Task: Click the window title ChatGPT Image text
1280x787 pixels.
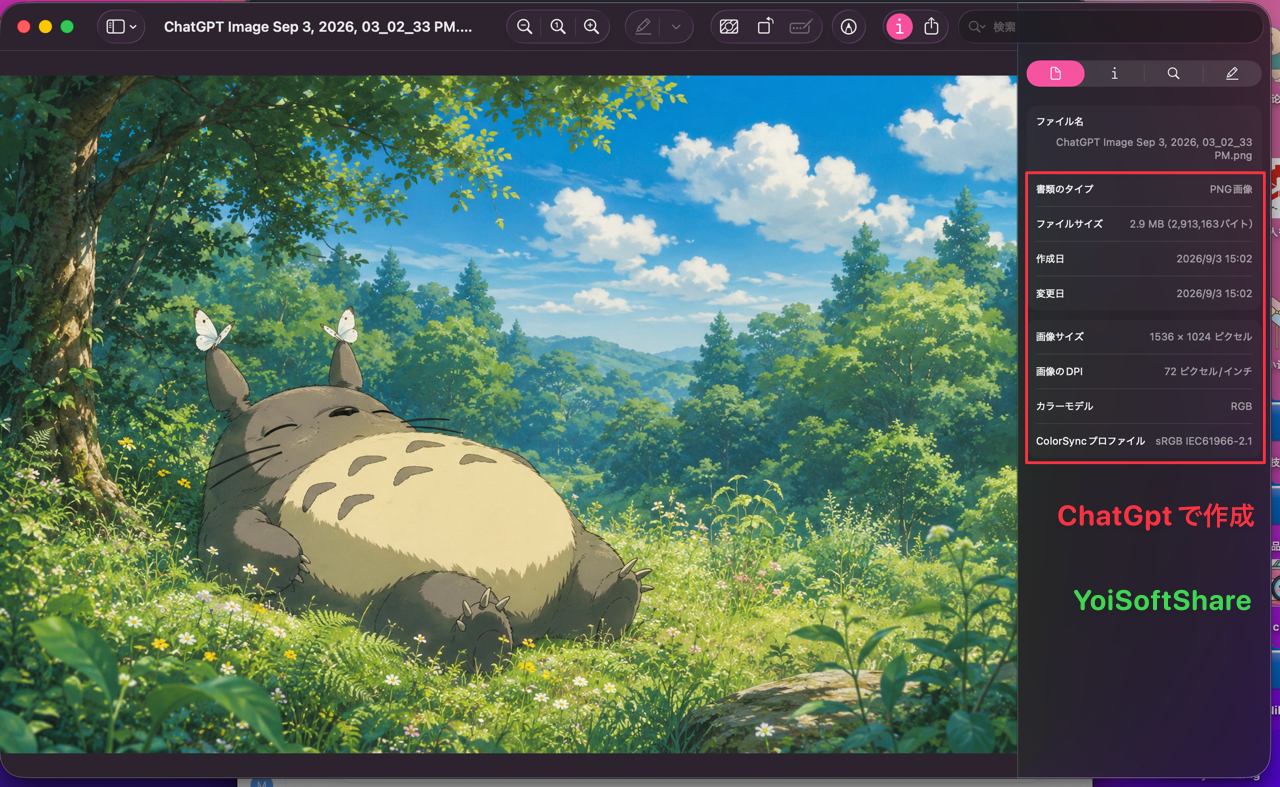Action: (318, 27)
